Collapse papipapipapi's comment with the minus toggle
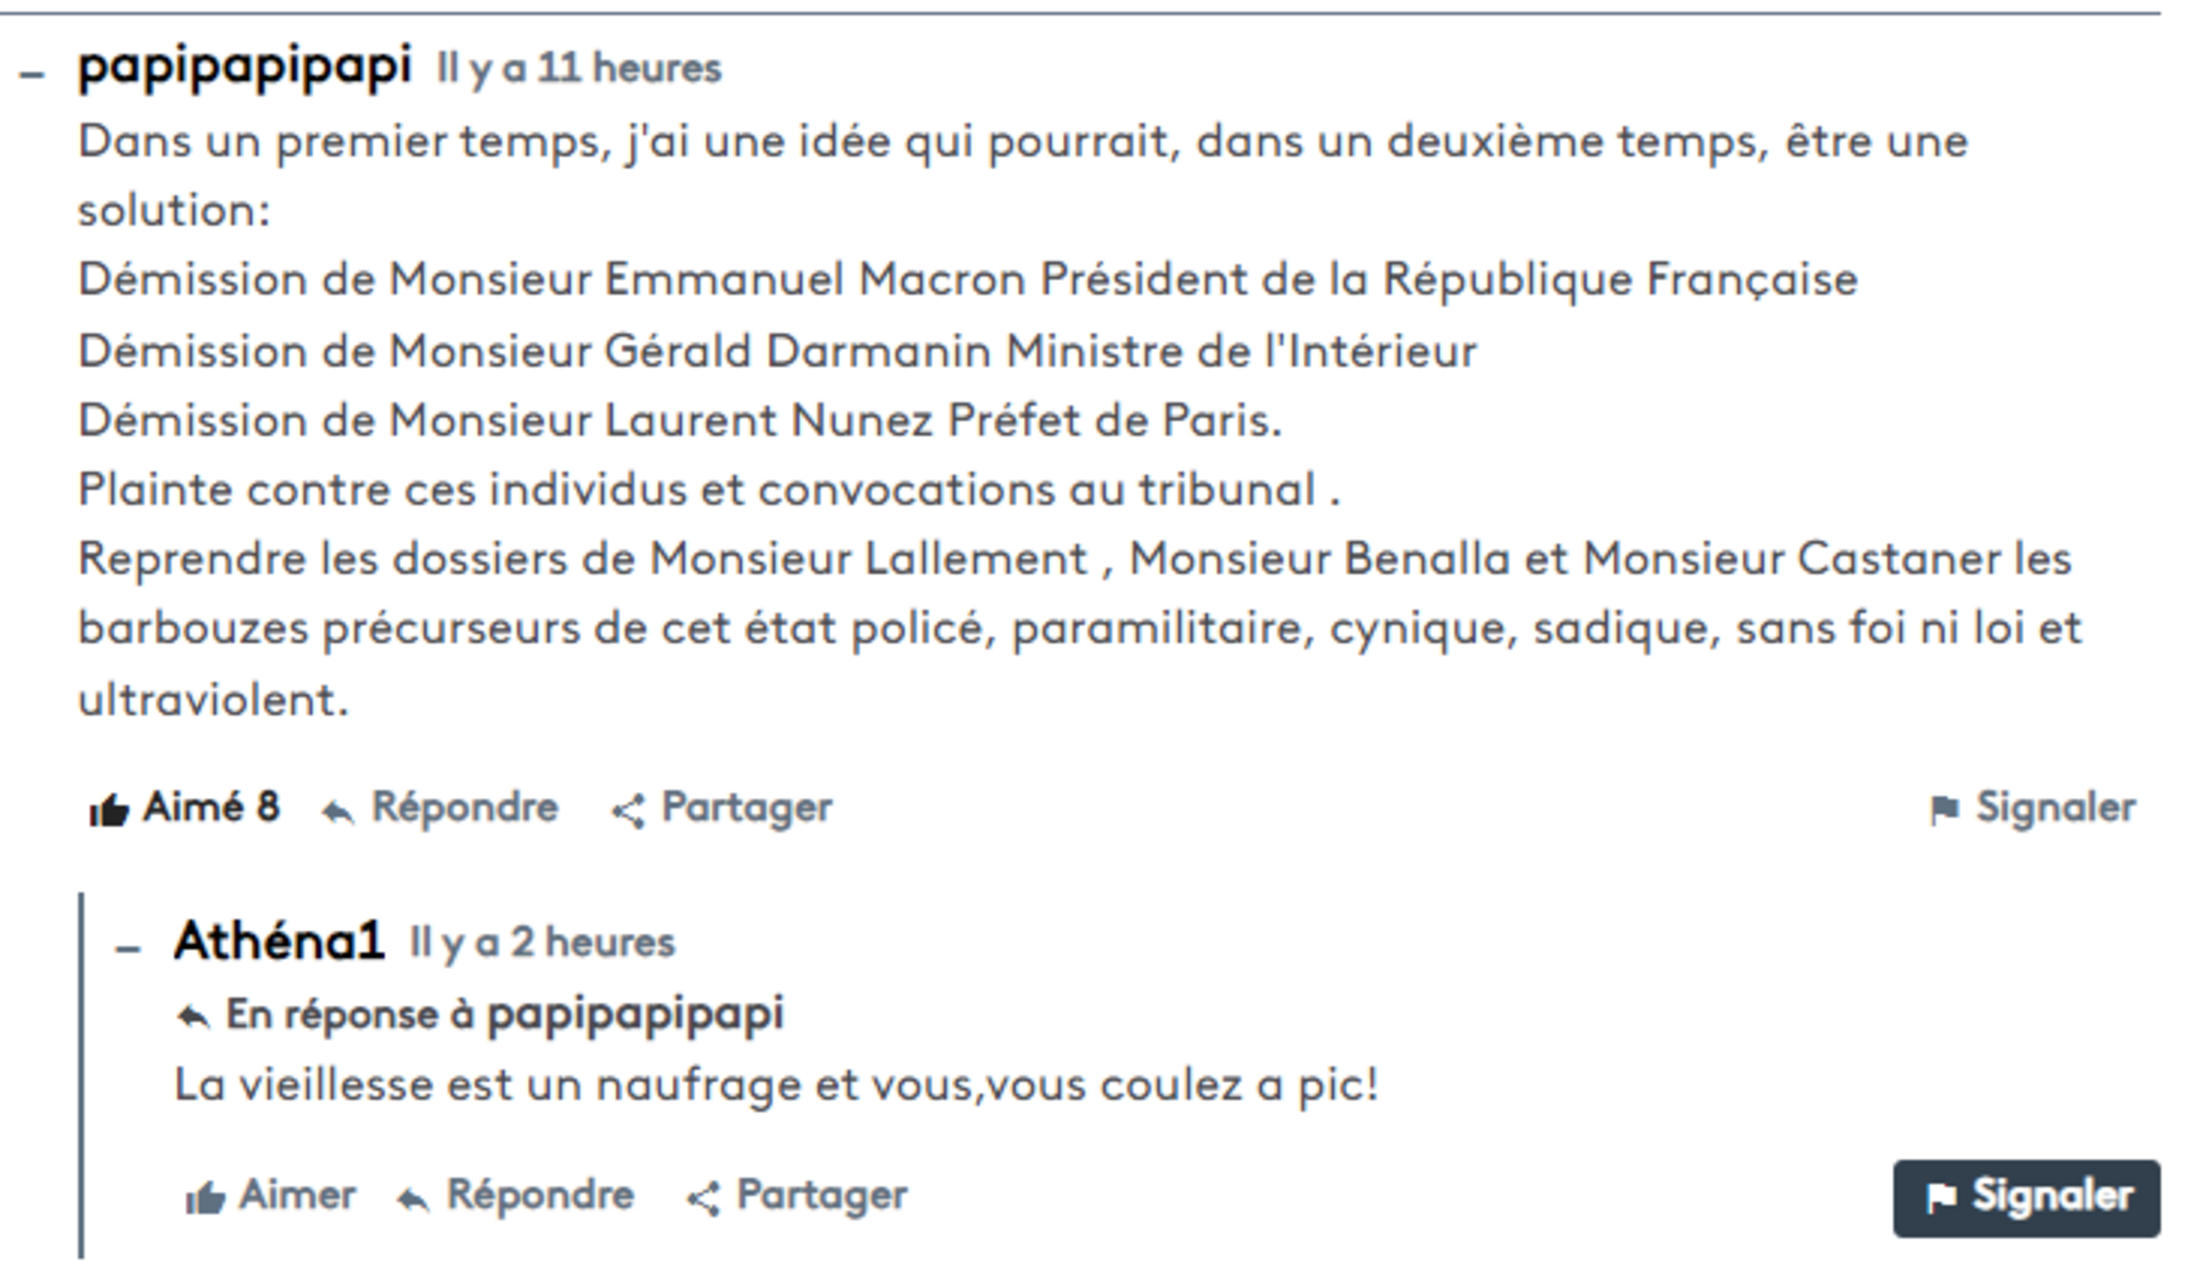The height and width of the screenshot is (1271, 2200). point(32,75)
